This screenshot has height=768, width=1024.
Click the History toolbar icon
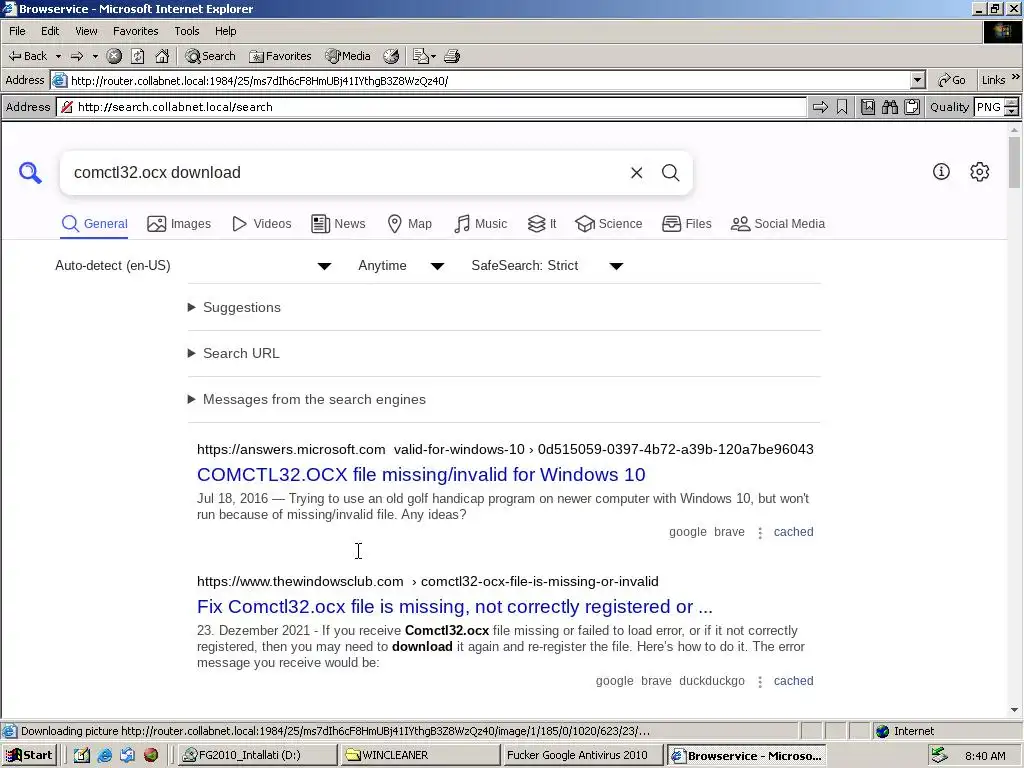pos(391,56)
